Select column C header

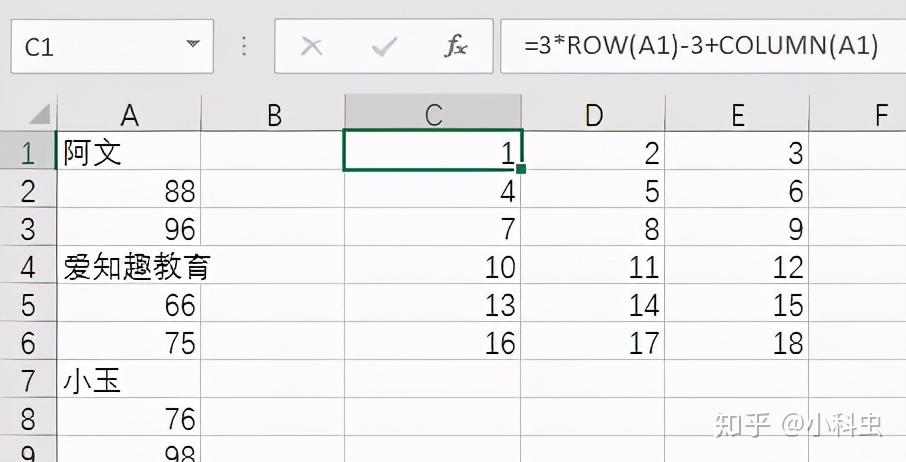[x=433, y=114]
